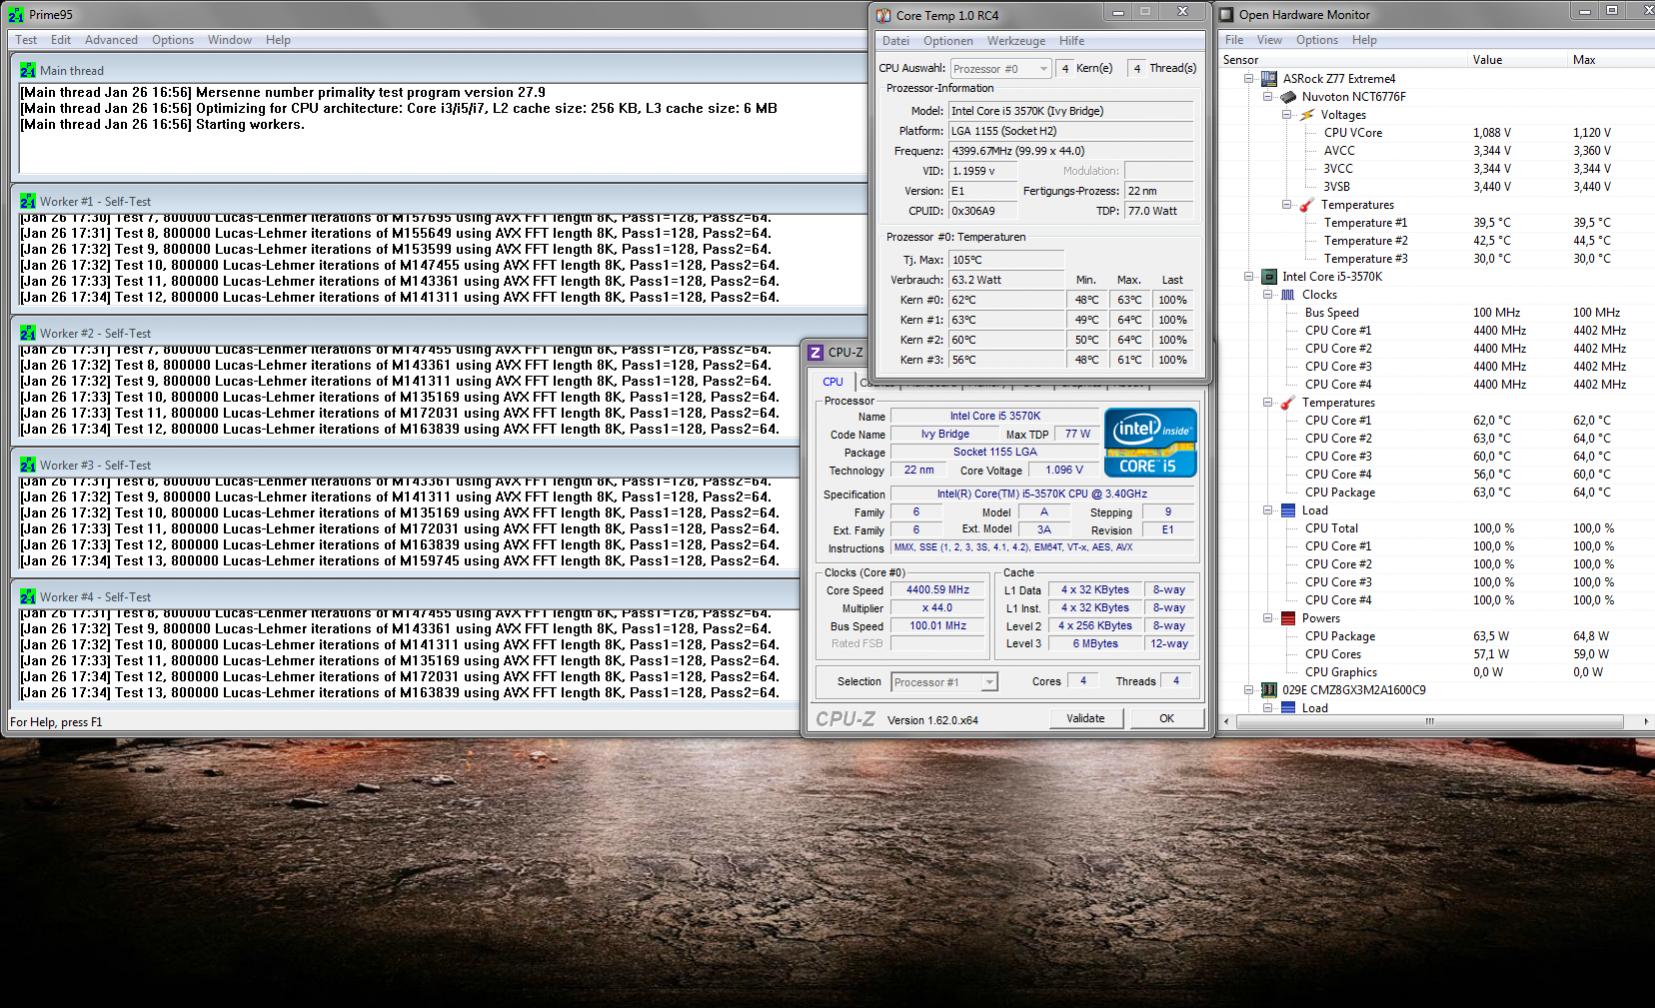Click the Max column header
This screenshot has width=1655, height=1008.
[x=1612, y=60]
